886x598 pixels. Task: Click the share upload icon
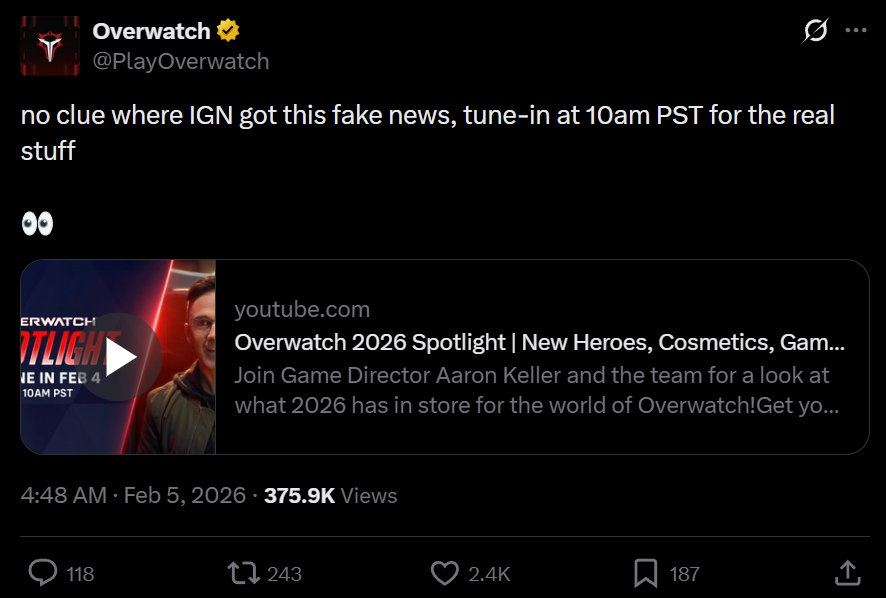click(x=847, y=573)
